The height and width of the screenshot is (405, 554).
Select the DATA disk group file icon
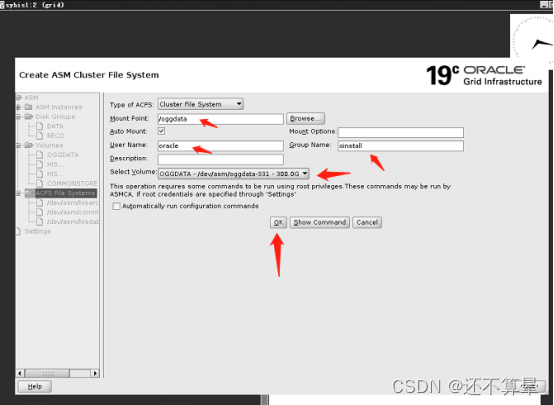(40, 126)
